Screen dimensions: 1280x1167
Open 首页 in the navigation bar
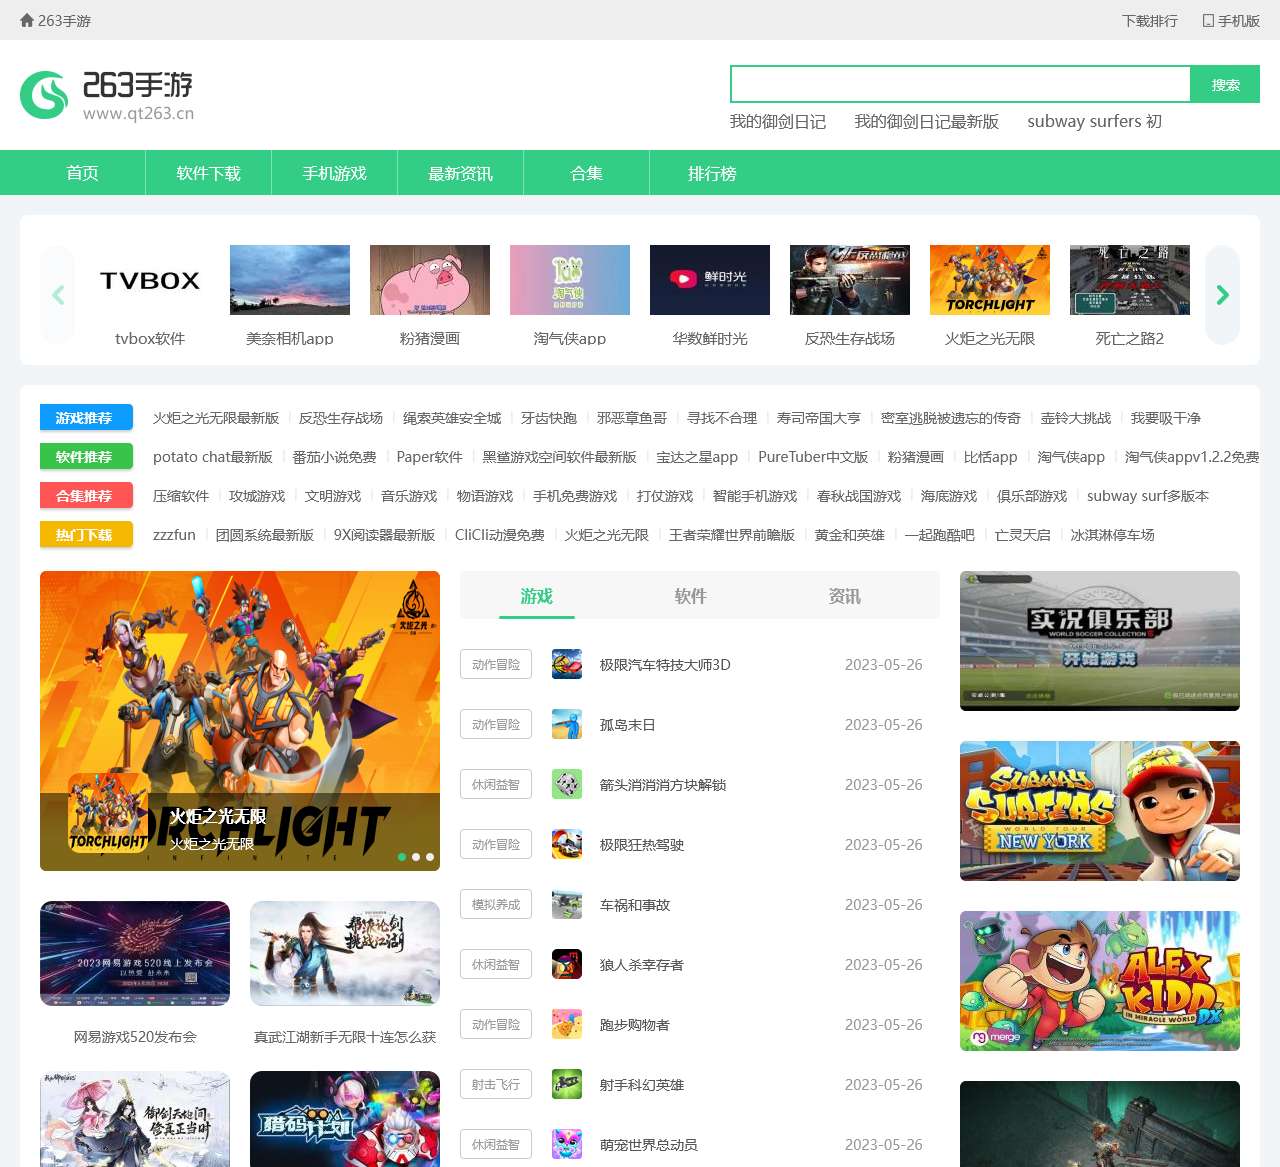[82, 173]
